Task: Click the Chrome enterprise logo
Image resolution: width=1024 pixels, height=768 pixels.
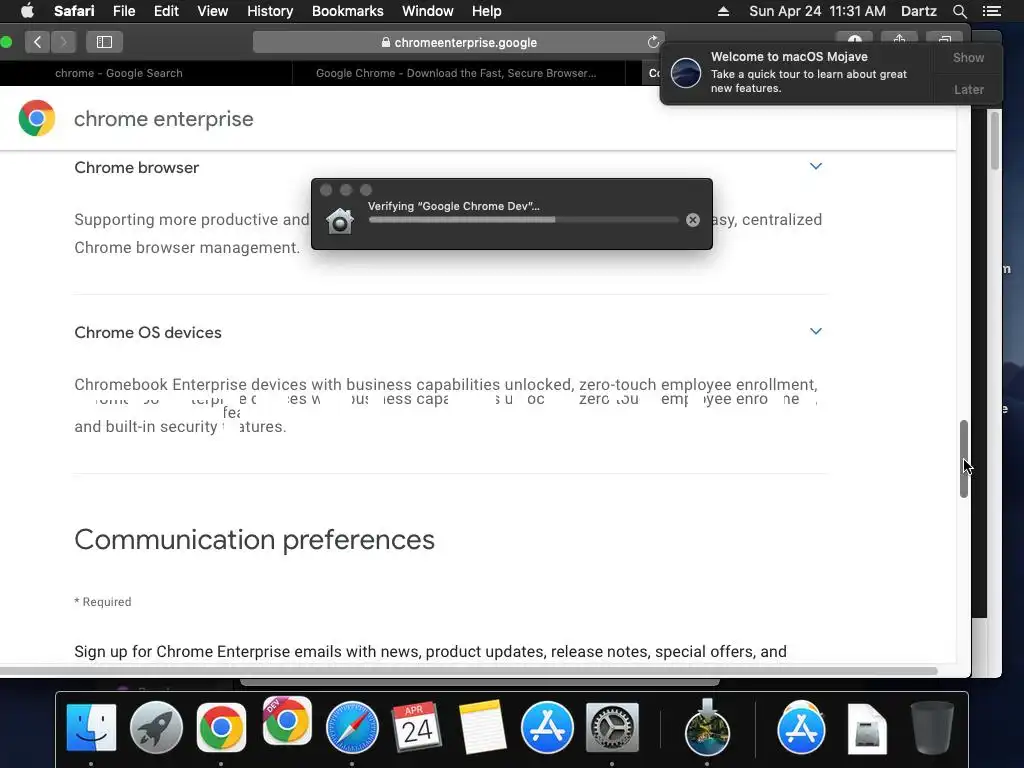Action: point(37,118)
